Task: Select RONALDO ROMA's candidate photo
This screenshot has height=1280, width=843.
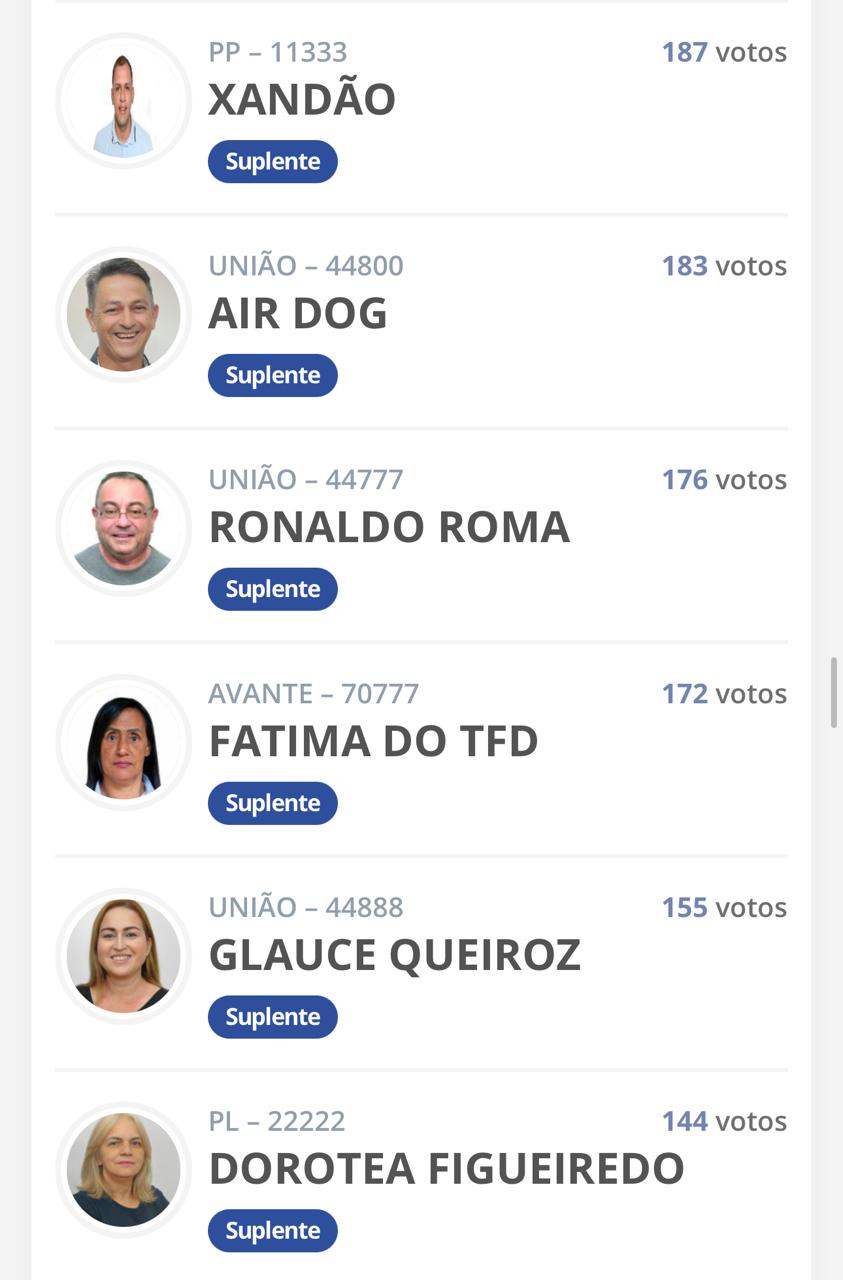Action: pyautogui.click(x=123, y=529)
